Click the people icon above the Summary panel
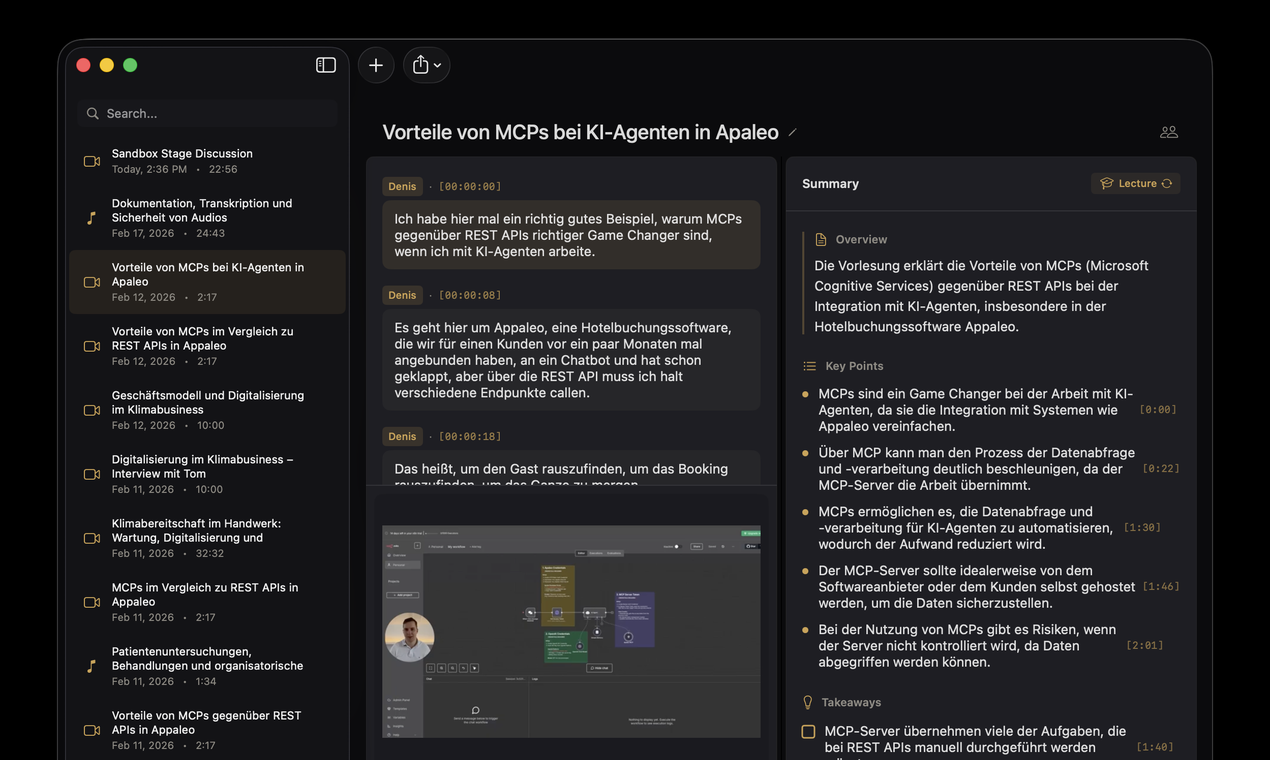Viewport: 1270px width, 760px height. click(x=1168, y=131)
